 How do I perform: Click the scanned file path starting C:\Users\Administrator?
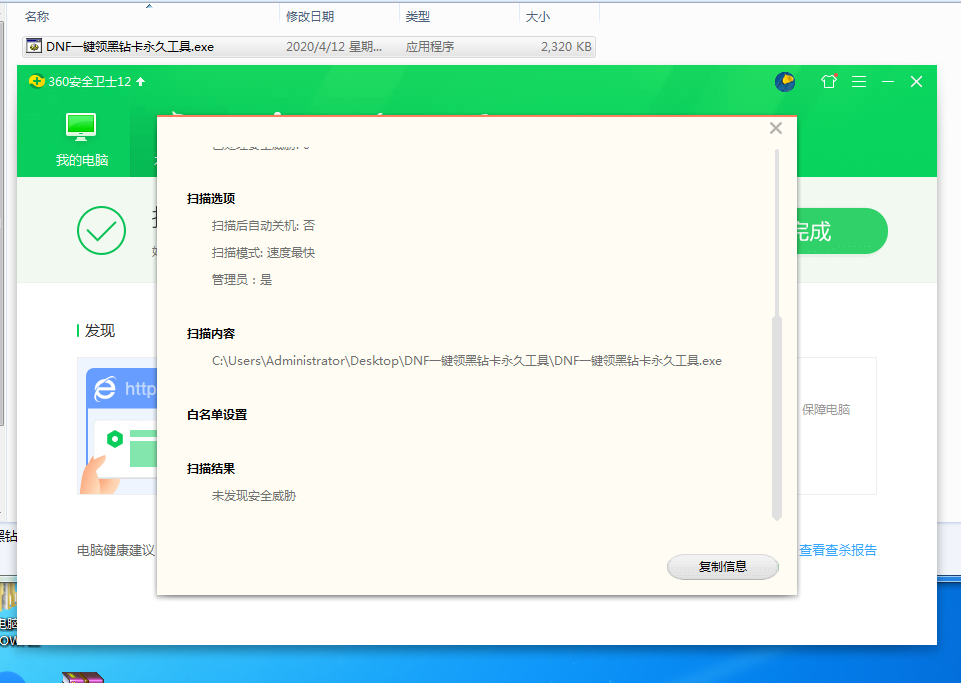[x=467, y=361]
